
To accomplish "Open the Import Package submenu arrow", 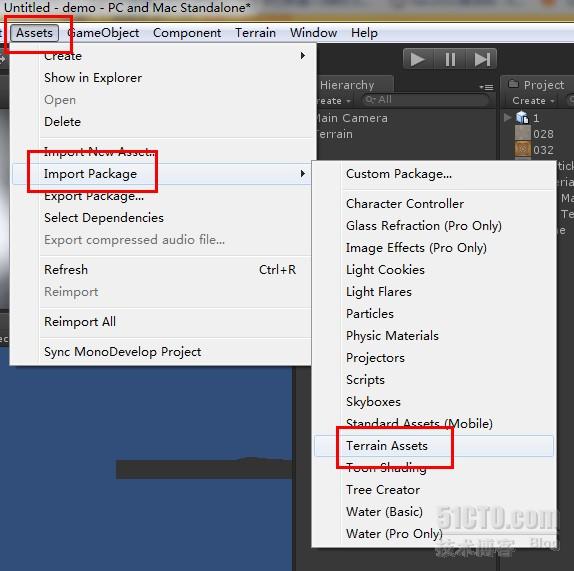I will 303,173.
